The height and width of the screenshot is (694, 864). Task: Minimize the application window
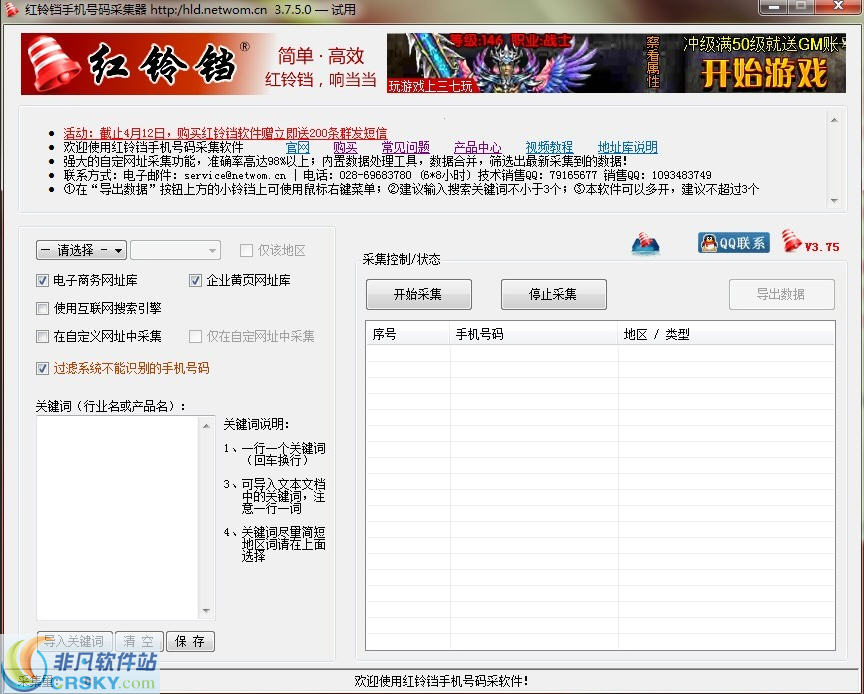click(x=774, y=7)
